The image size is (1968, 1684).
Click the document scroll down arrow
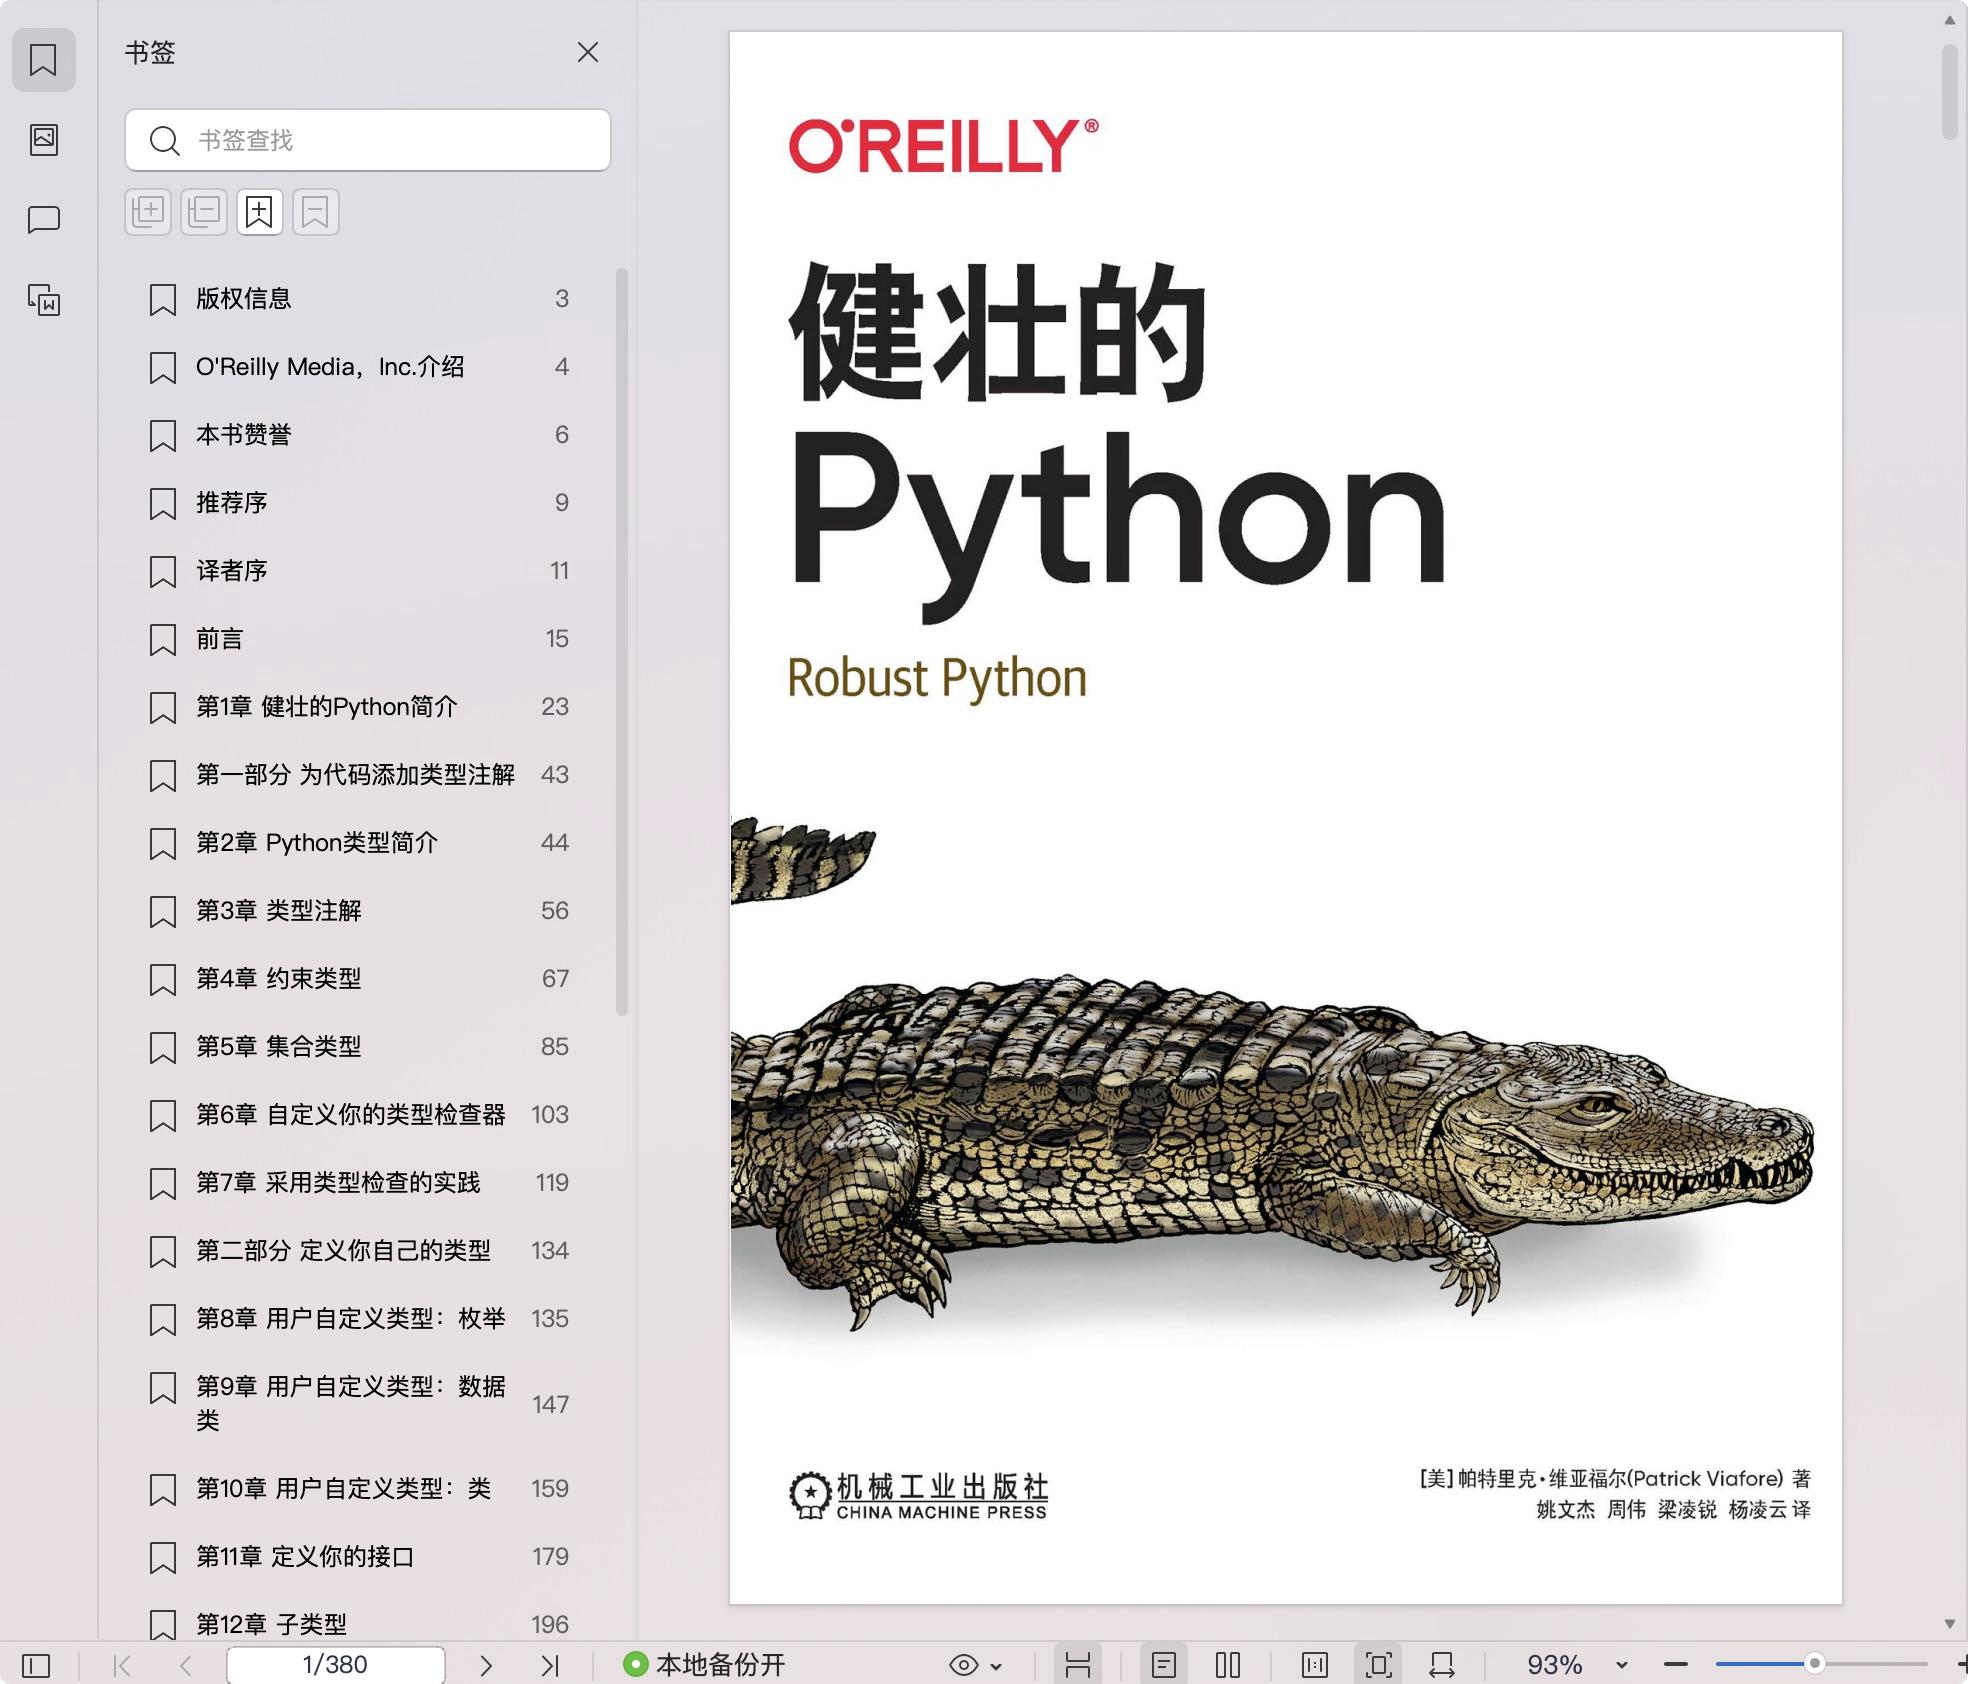tap(1950, 1624)
